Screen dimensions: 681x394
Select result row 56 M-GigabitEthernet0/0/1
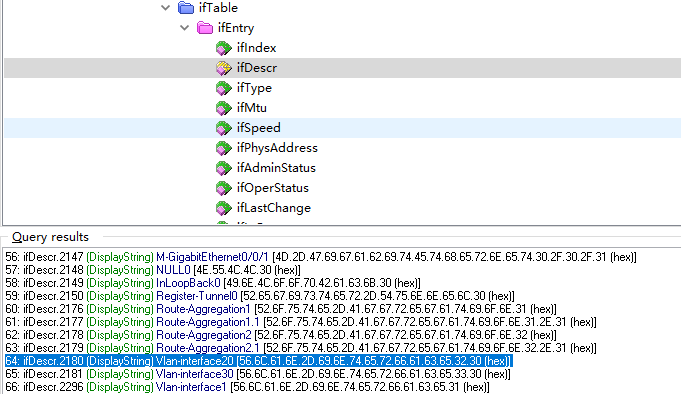coord(321,257)
